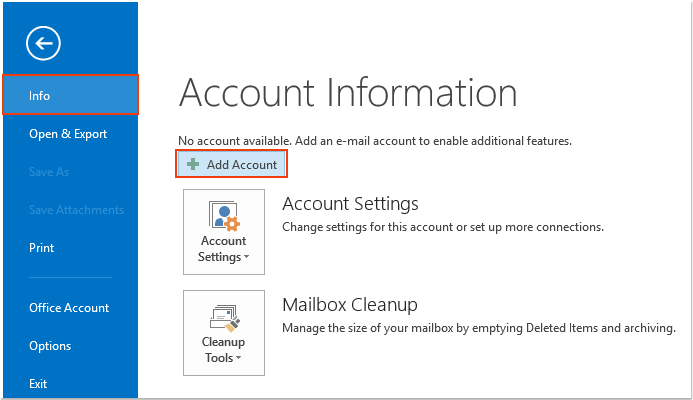The width and height of the screenshot is (693, 400).
Task: Click Exit in the sidebar
Action: [38, 384]
